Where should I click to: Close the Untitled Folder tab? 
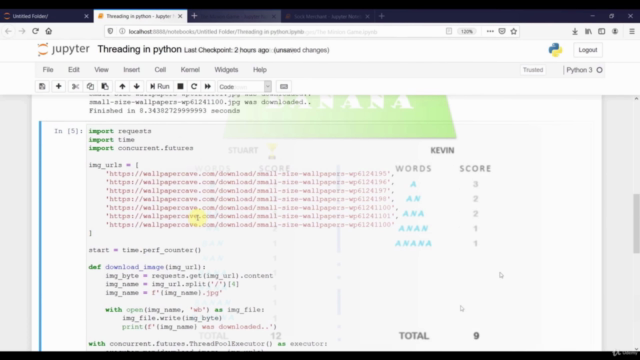pyautogui.click(x=86, y=16)
